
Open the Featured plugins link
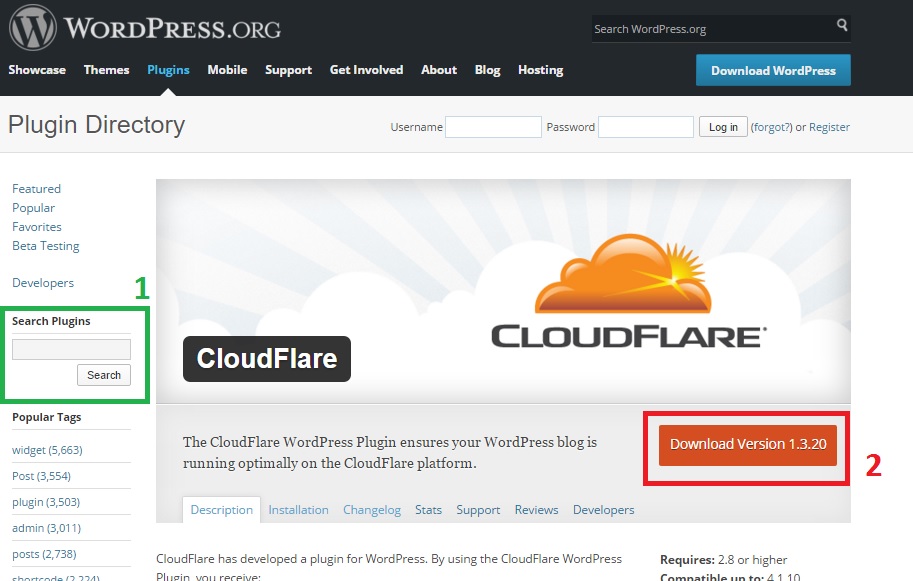tap(36, 189)
